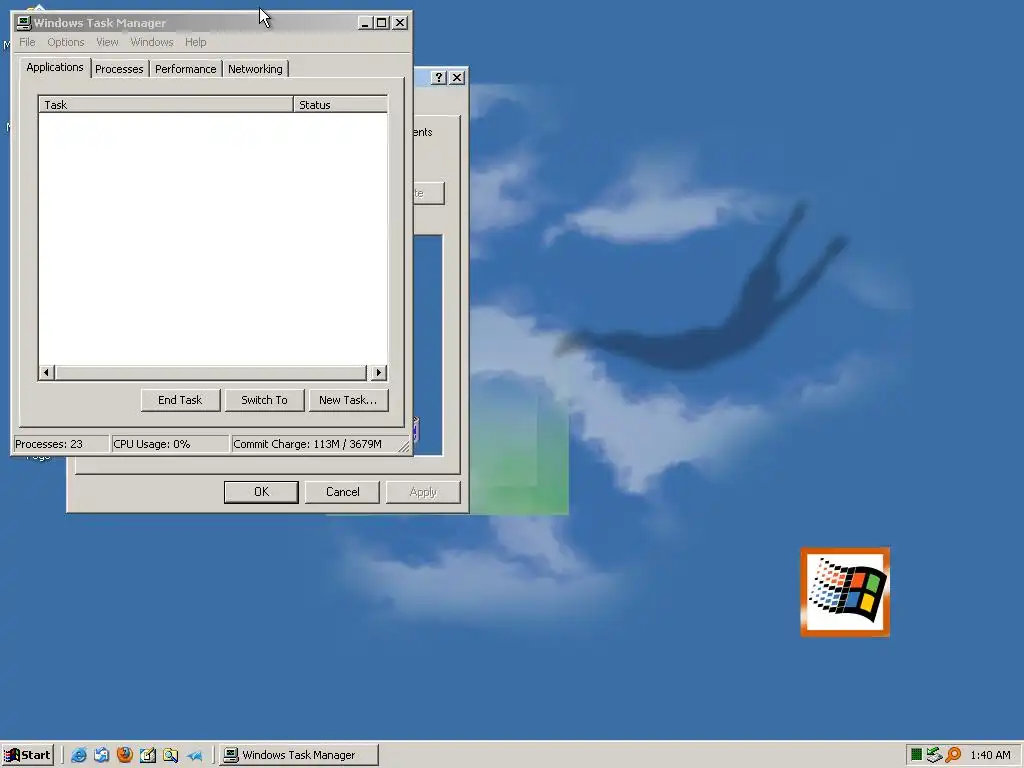Click the Windows logo desktop icon
The height and width of the screenshot is (768, 1024).
(845, 592)
